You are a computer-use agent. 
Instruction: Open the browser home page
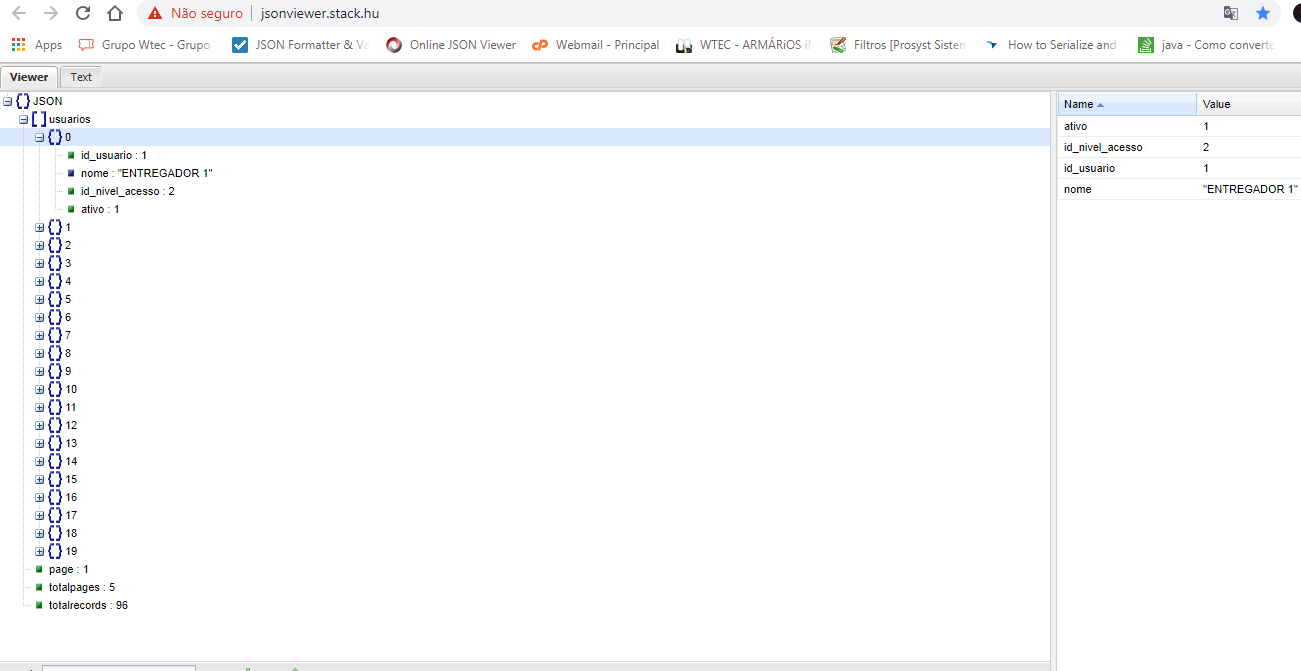115,13
